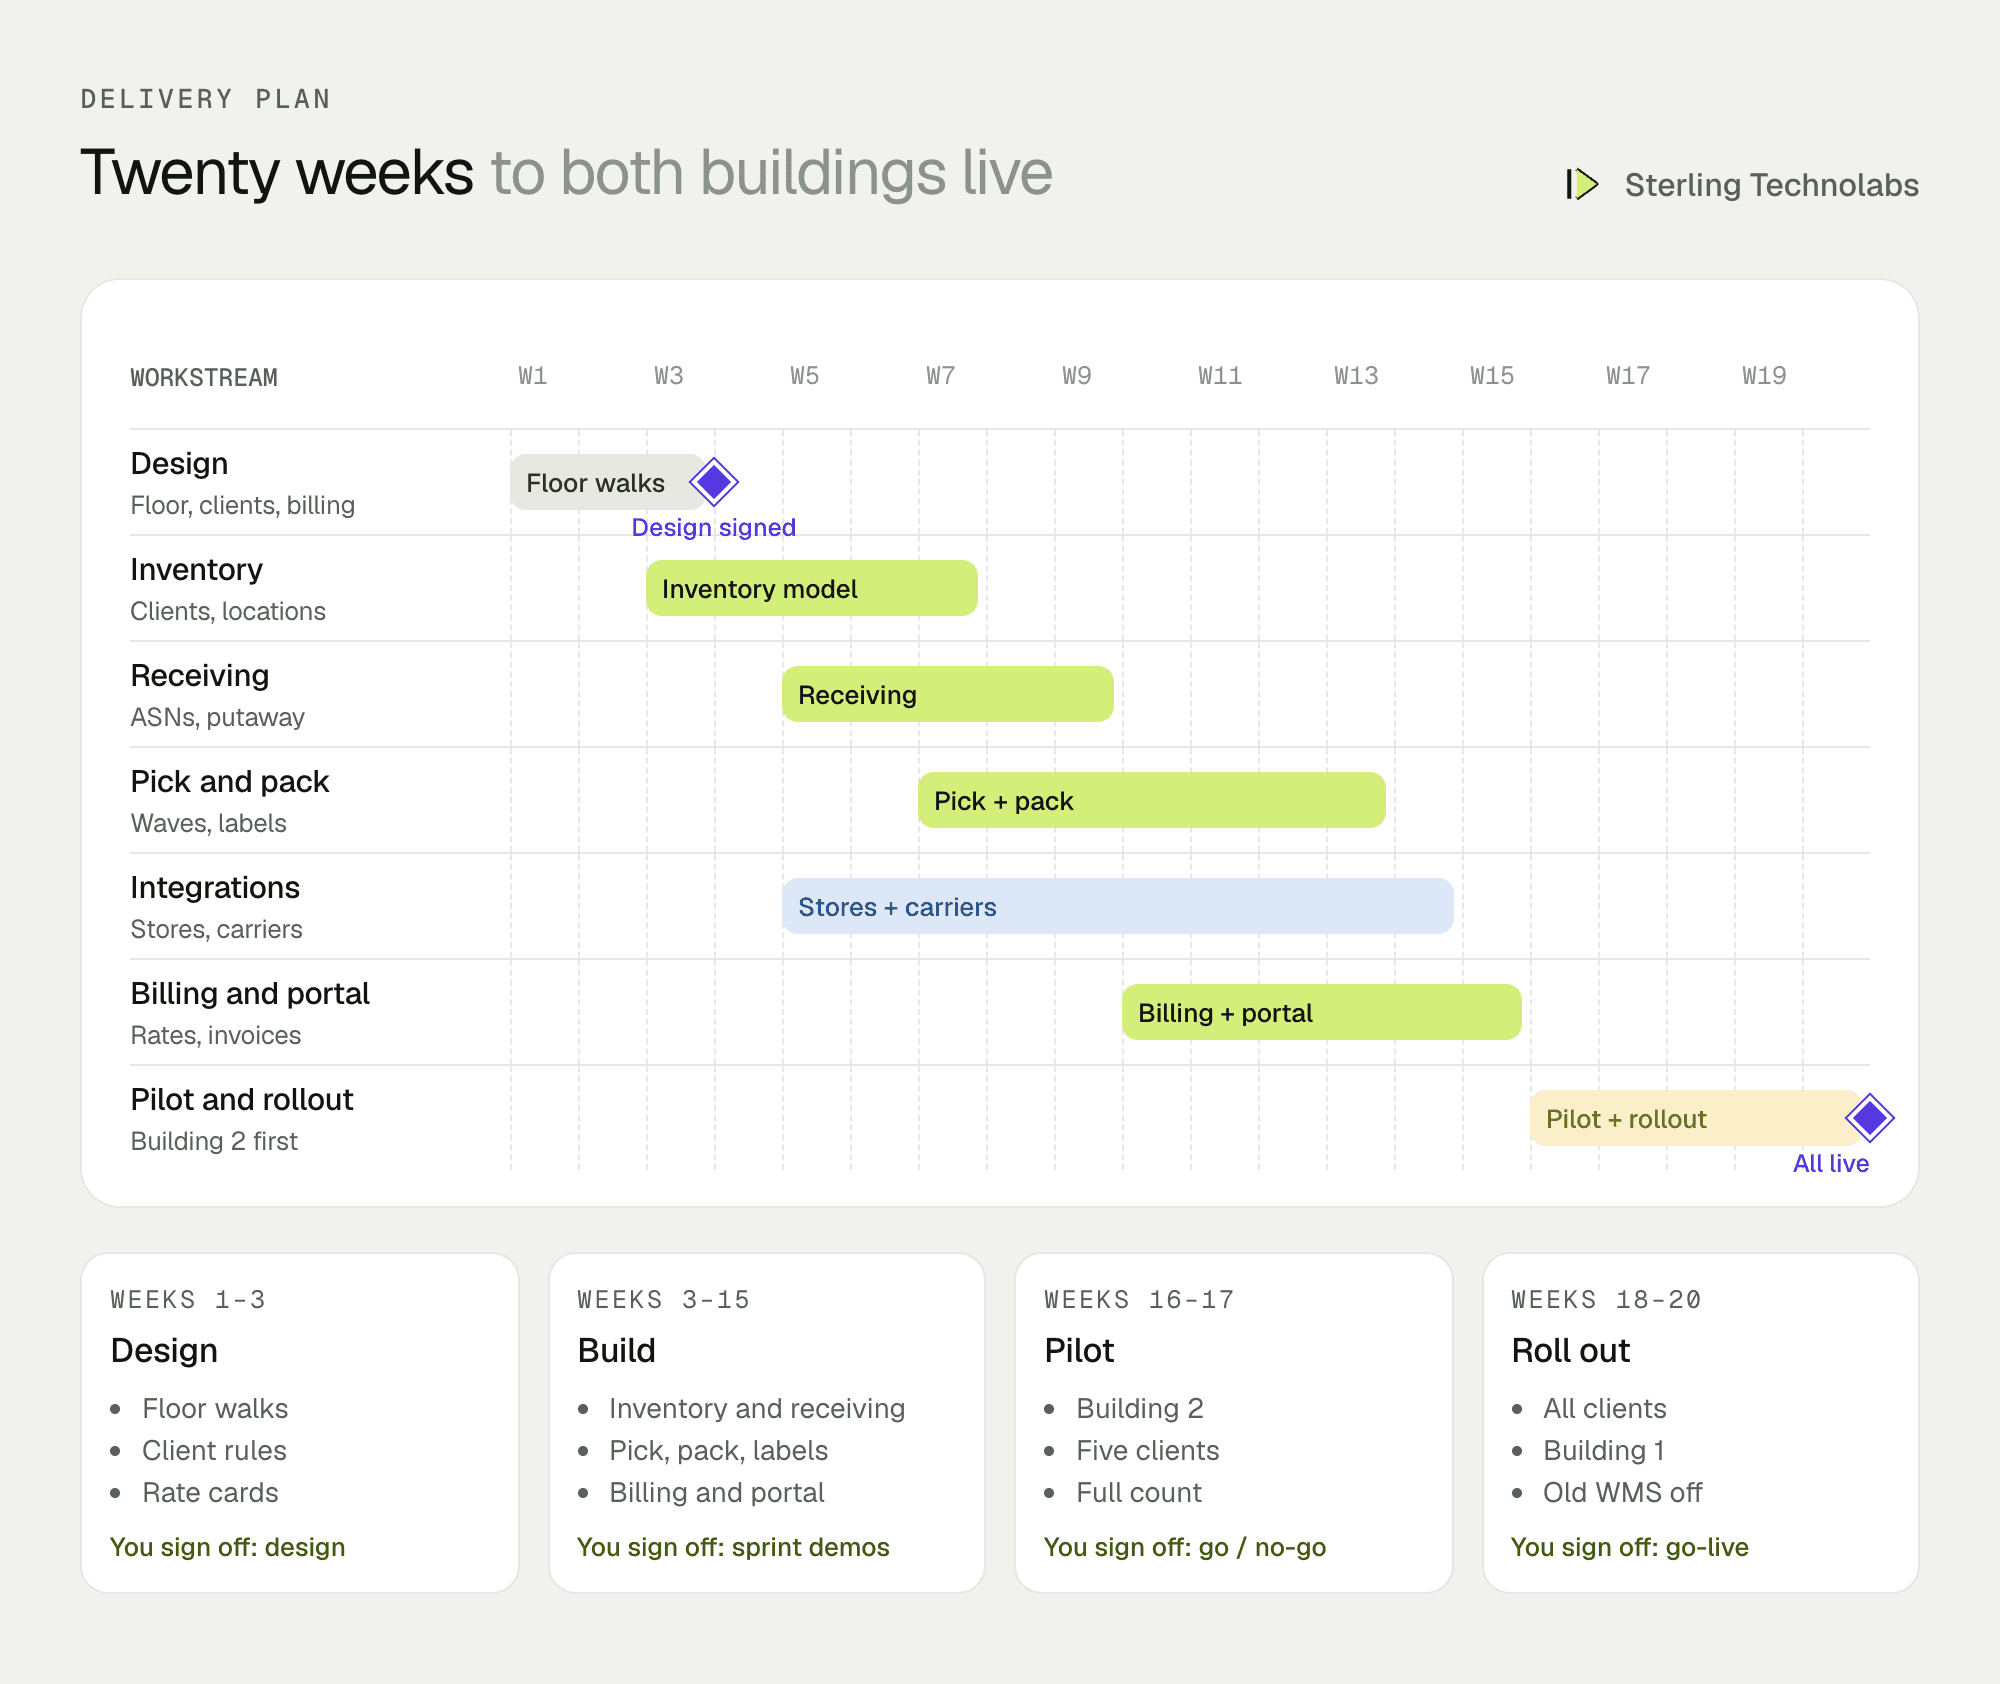Click the 'ASNs, putaway' subtitle
Screen dimensions: 2000x1684
tap(217, 717)
